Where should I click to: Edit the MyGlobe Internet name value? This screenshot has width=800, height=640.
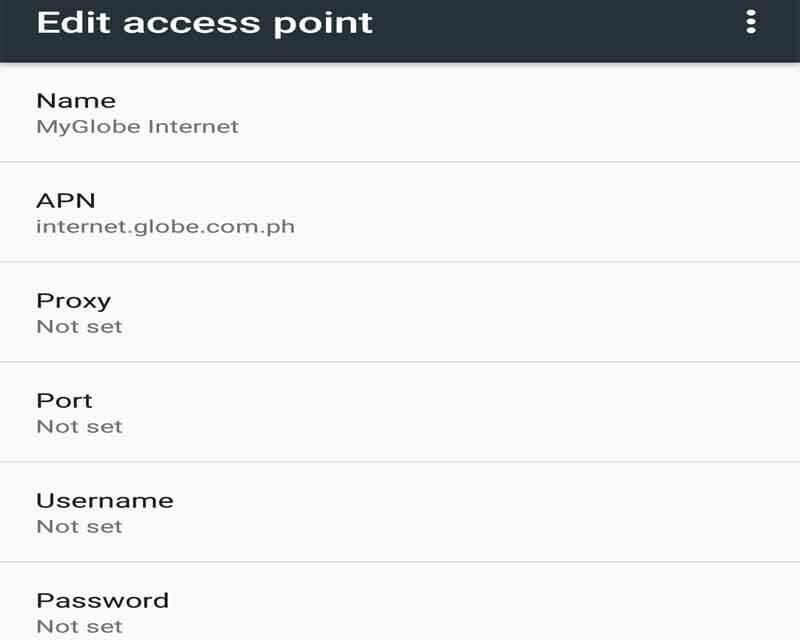point(137,127)
